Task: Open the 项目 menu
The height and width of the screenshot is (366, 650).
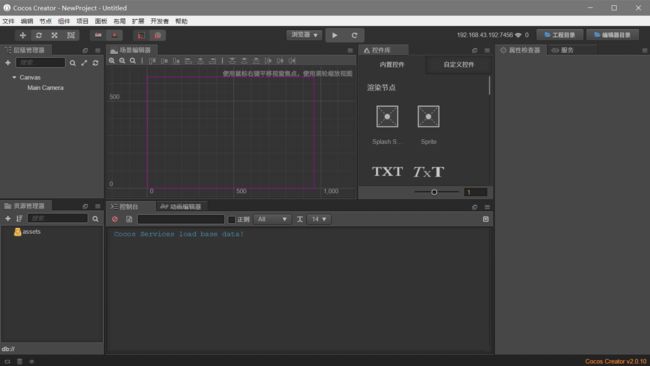Action: pyautogui.click(x=82, y=21)
